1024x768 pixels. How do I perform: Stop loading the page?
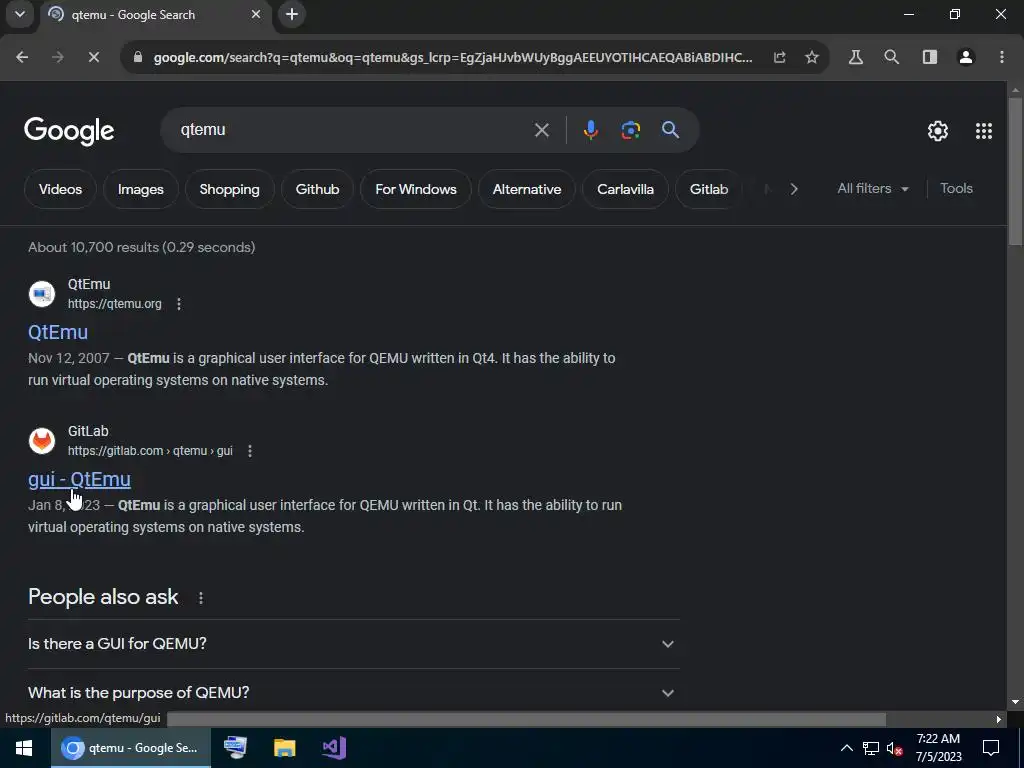[94, 57]
